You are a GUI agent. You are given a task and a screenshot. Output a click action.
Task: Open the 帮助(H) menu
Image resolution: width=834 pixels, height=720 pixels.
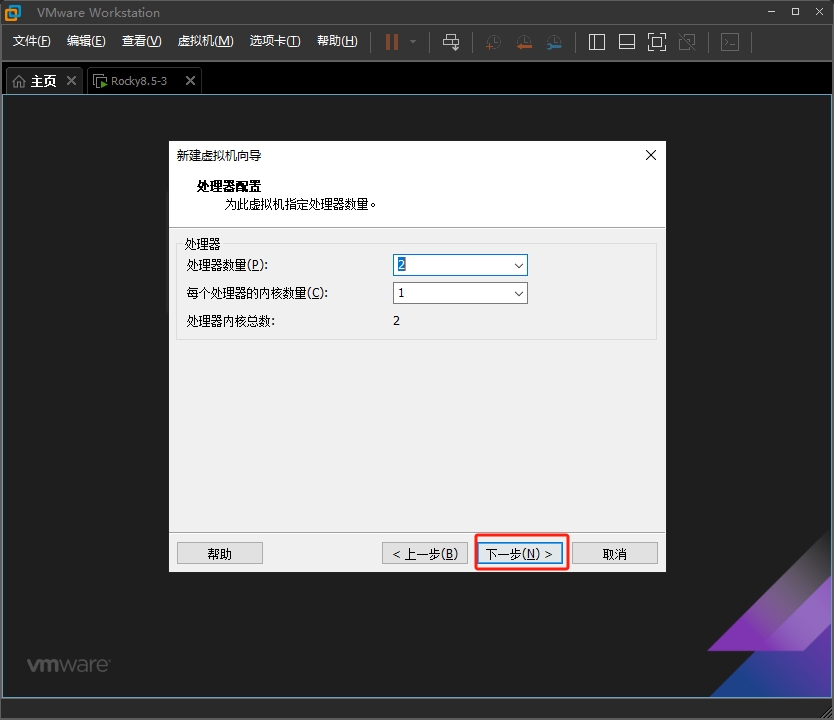point(337,41)
